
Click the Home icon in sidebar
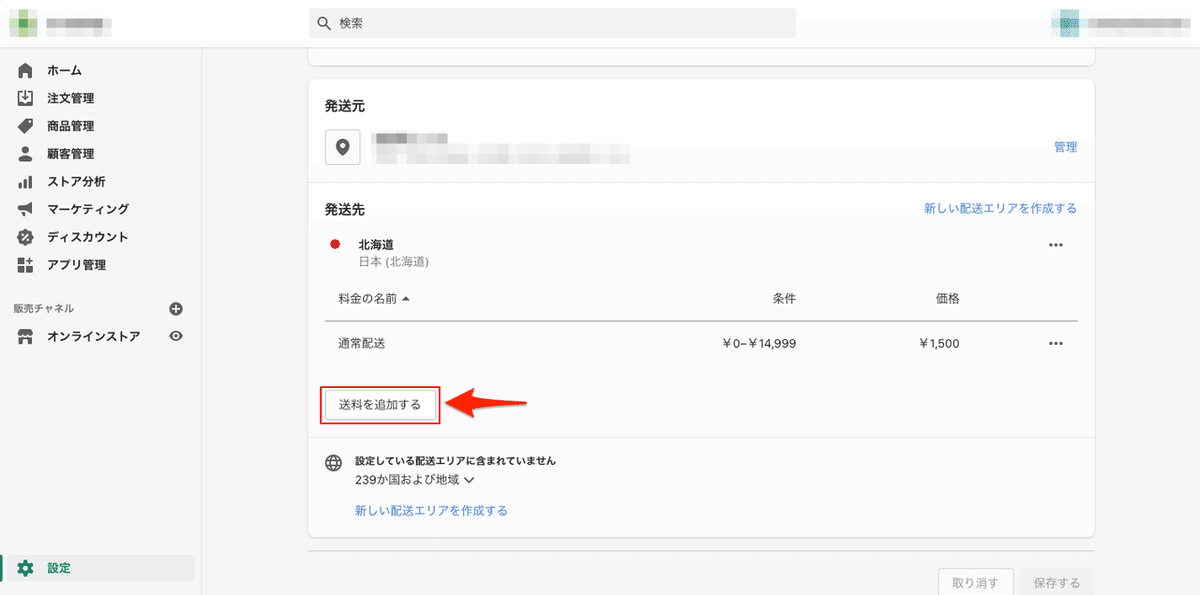(26, 70)
